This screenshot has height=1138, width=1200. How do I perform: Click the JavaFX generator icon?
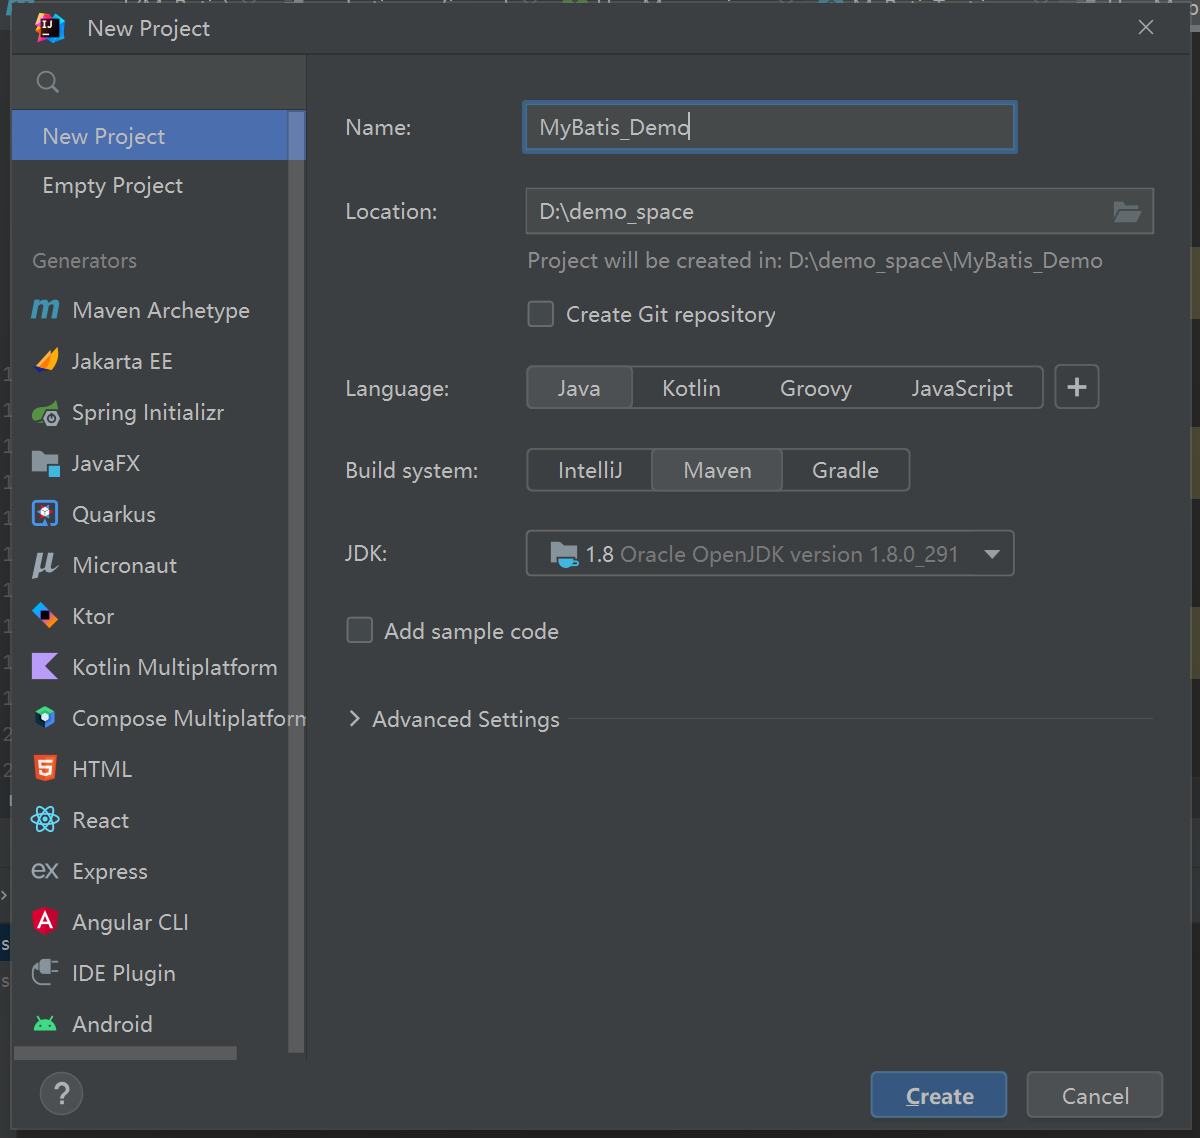(x=46, y=463)
